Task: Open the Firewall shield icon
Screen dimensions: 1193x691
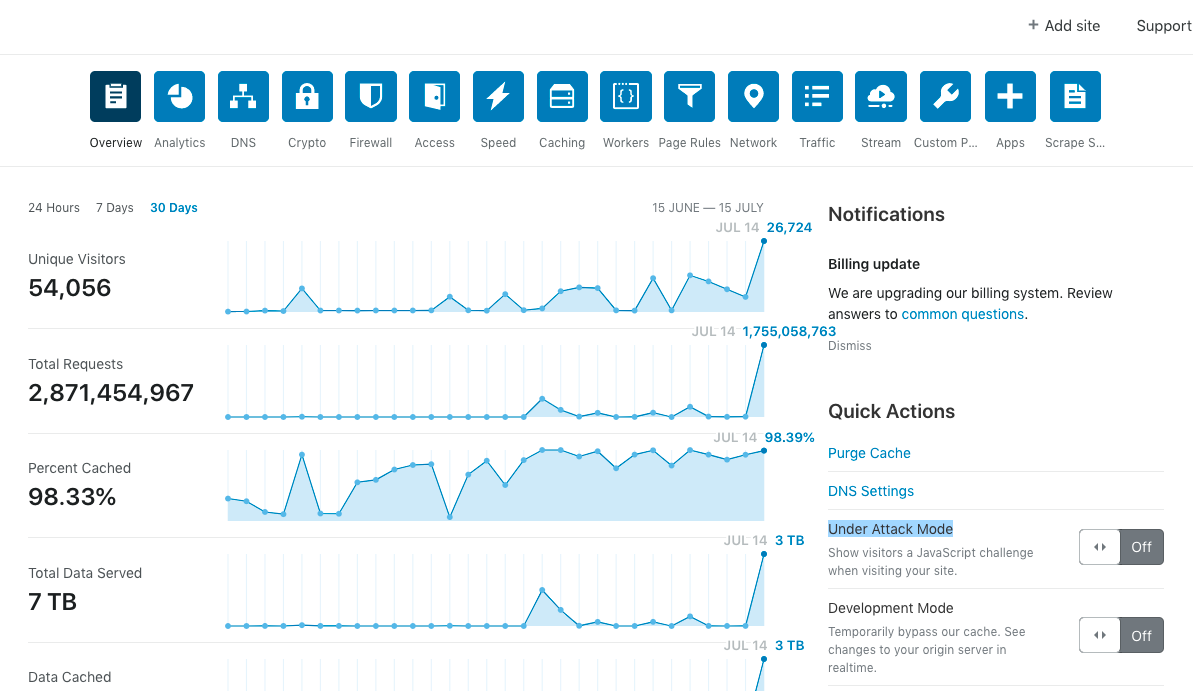Action: click(x=371, y=97)
